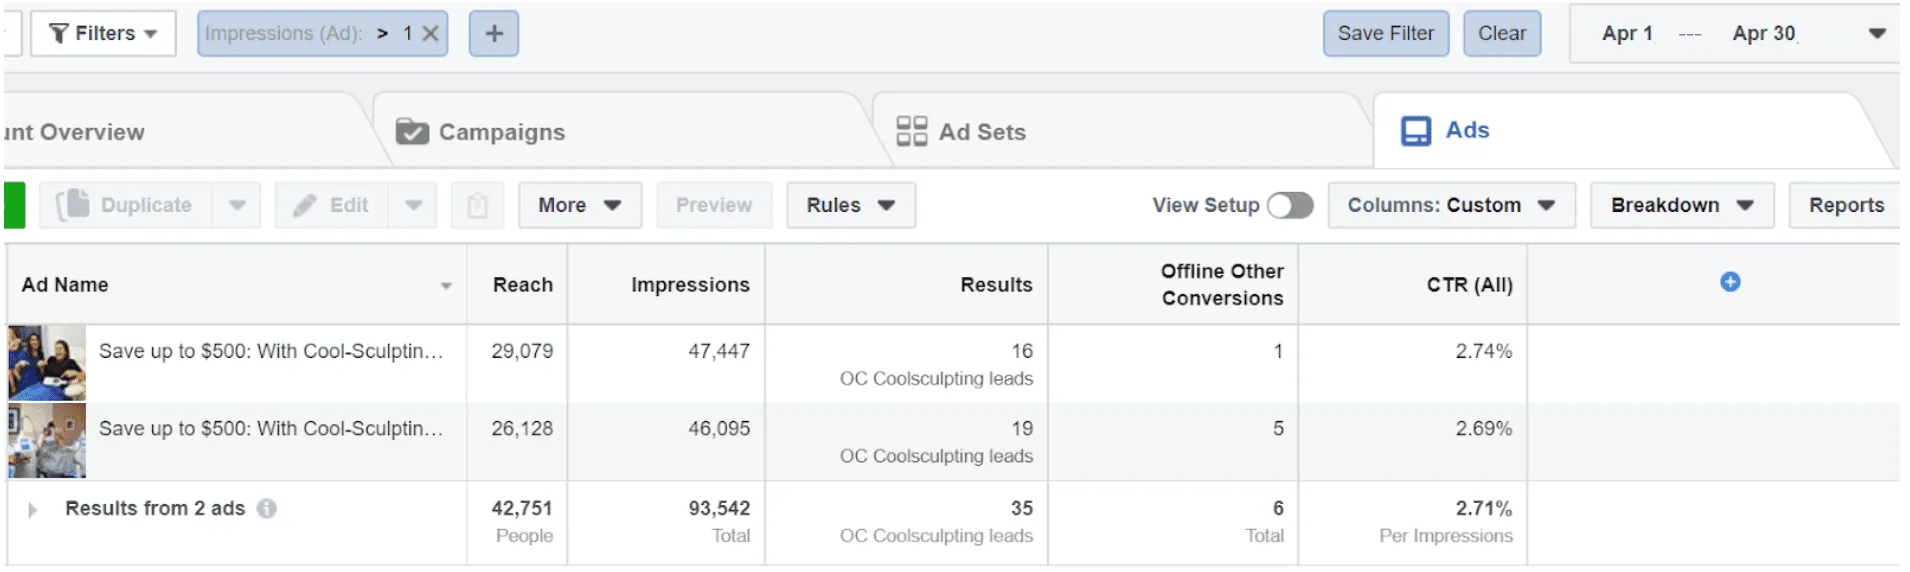Click the 6 Total offline conversions value
The image size is (1910, 572).
coord(1278,508)
